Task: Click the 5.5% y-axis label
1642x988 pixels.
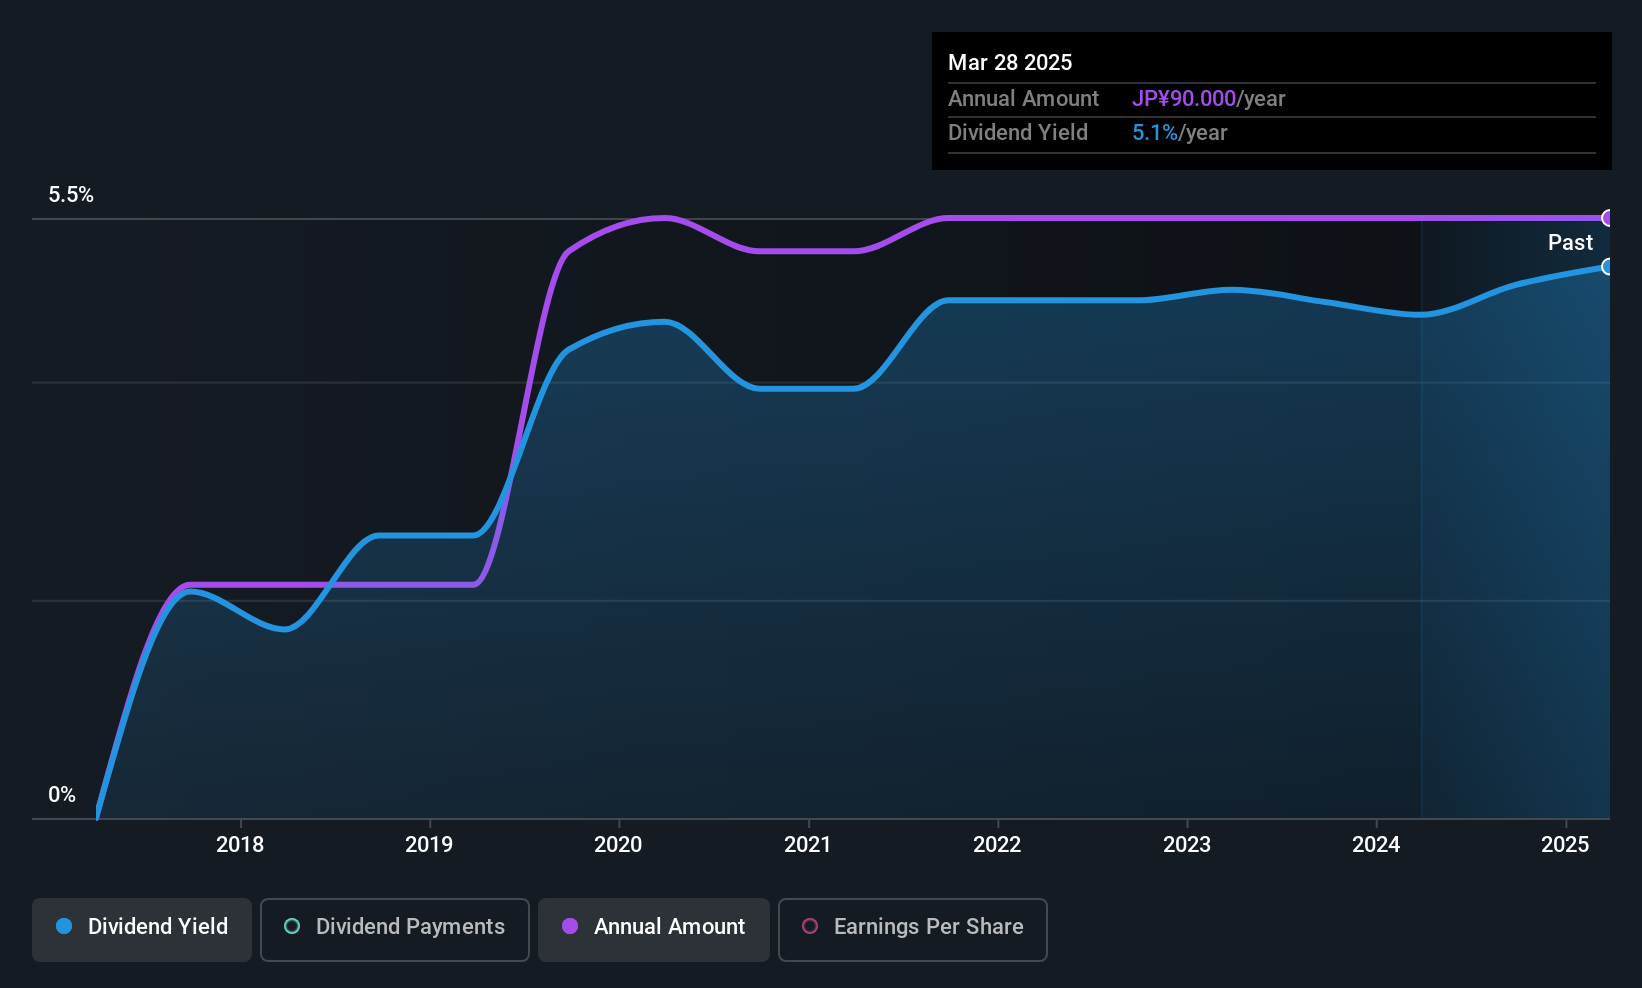Action: pyautogui.click(x=71, y=195)
